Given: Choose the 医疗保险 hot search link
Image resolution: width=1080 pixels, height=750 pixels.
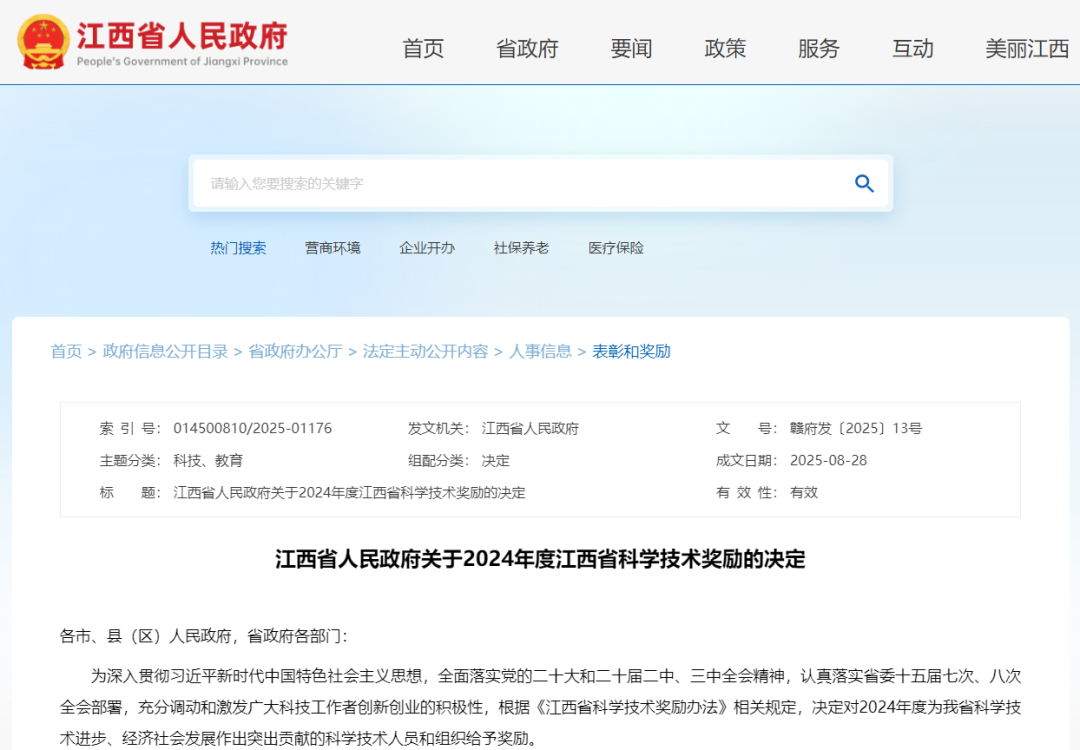Looking at the screenshot, I should (x=616, y=248).
